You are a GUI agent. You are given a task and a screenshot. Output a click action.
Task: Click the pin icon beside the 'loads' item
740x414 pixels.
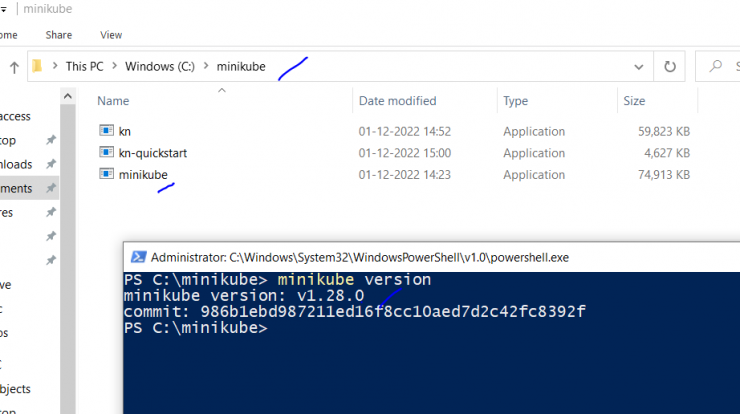pyautogui.click(x=51, y=164)
